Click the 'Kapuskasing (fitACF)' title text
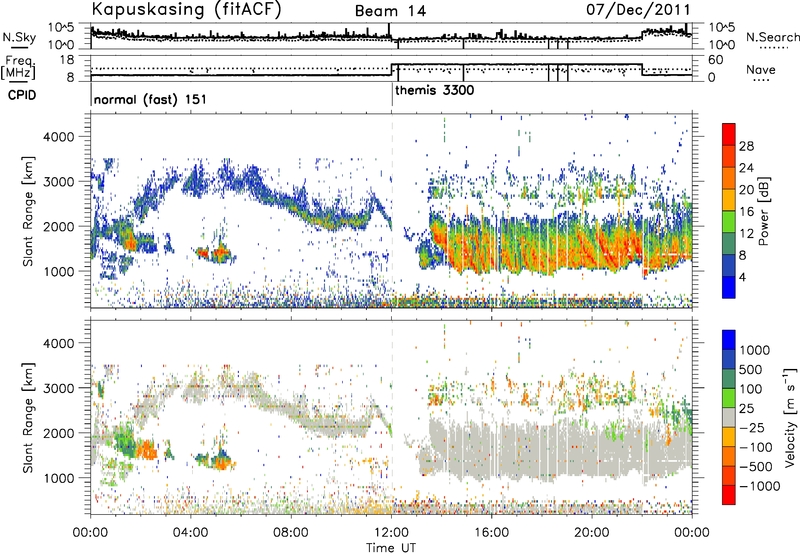 [186, 9]
